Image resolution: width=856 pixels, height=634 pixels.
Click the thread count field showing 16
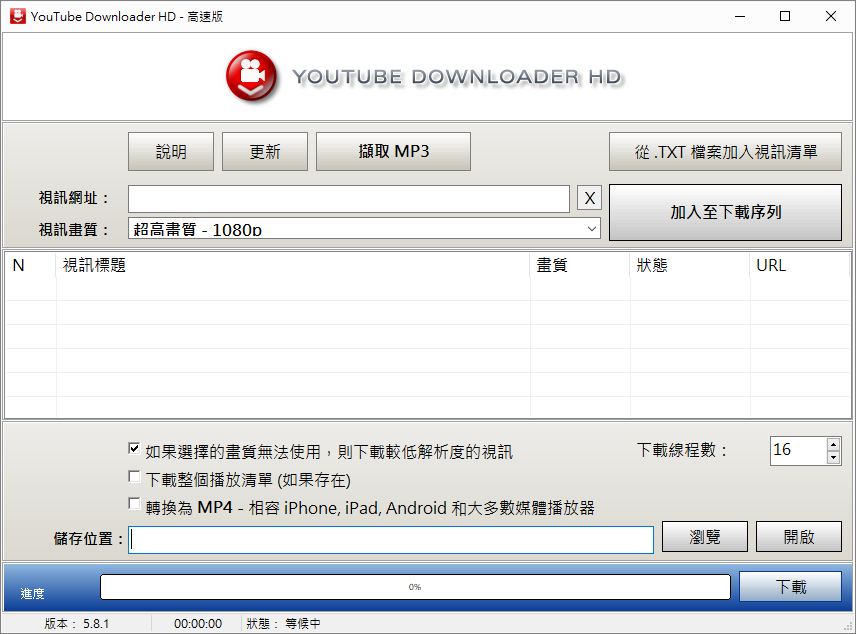(798, 451)
